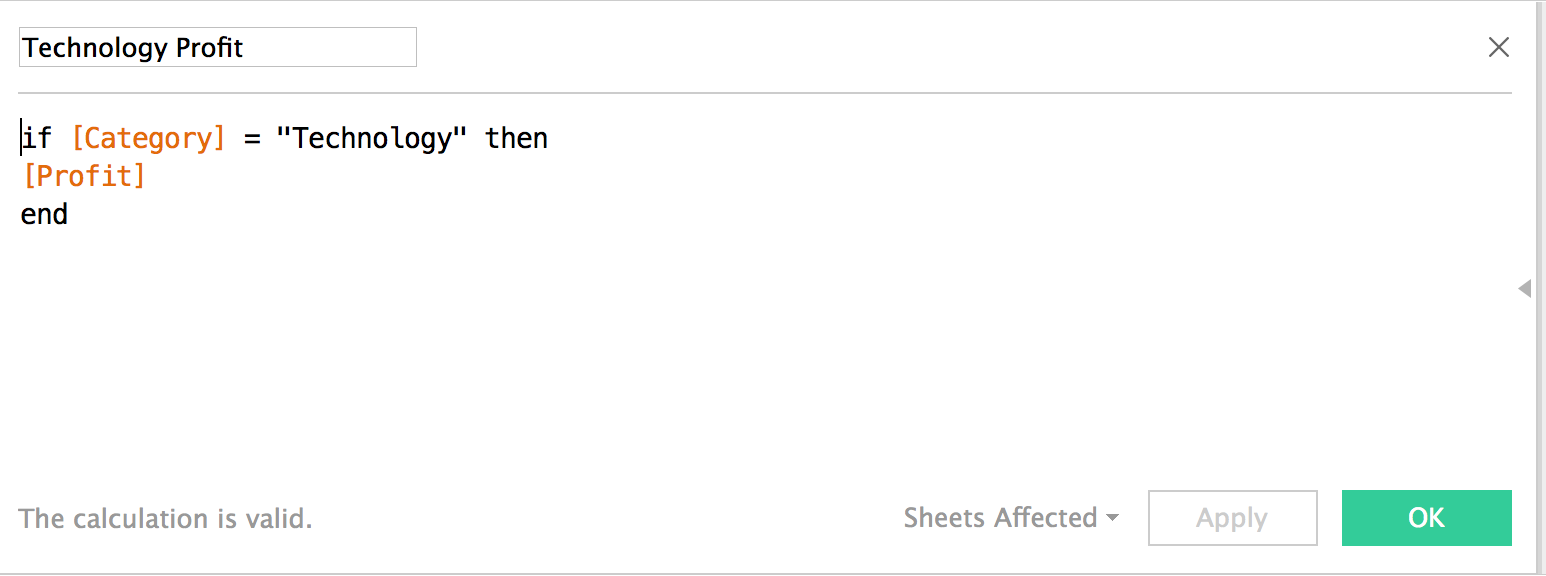Confirm the calculation with OK
The height and width of the screenshot is (576, 1546).
pos(1426,518)
